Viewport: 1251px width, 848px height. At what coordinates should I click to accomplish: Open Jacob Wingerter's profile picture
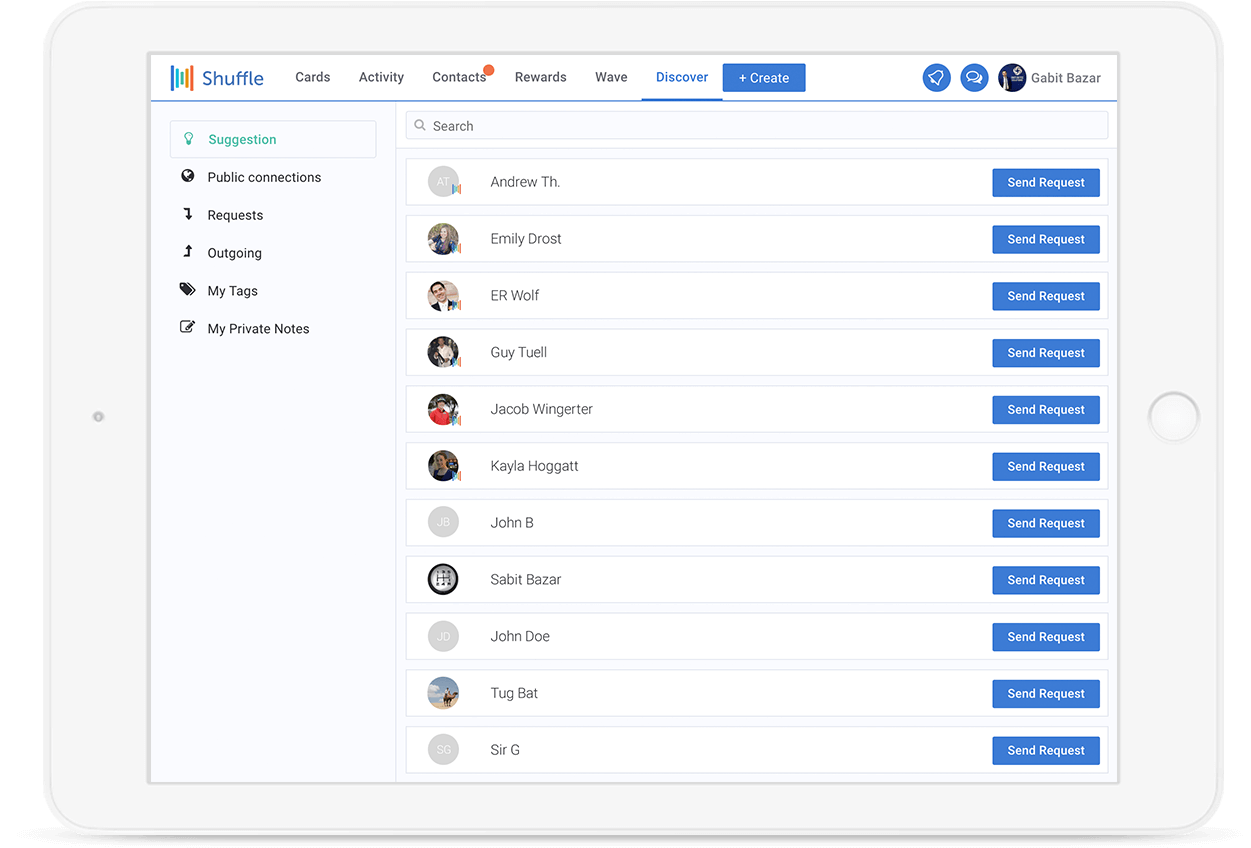click(443, 409)
